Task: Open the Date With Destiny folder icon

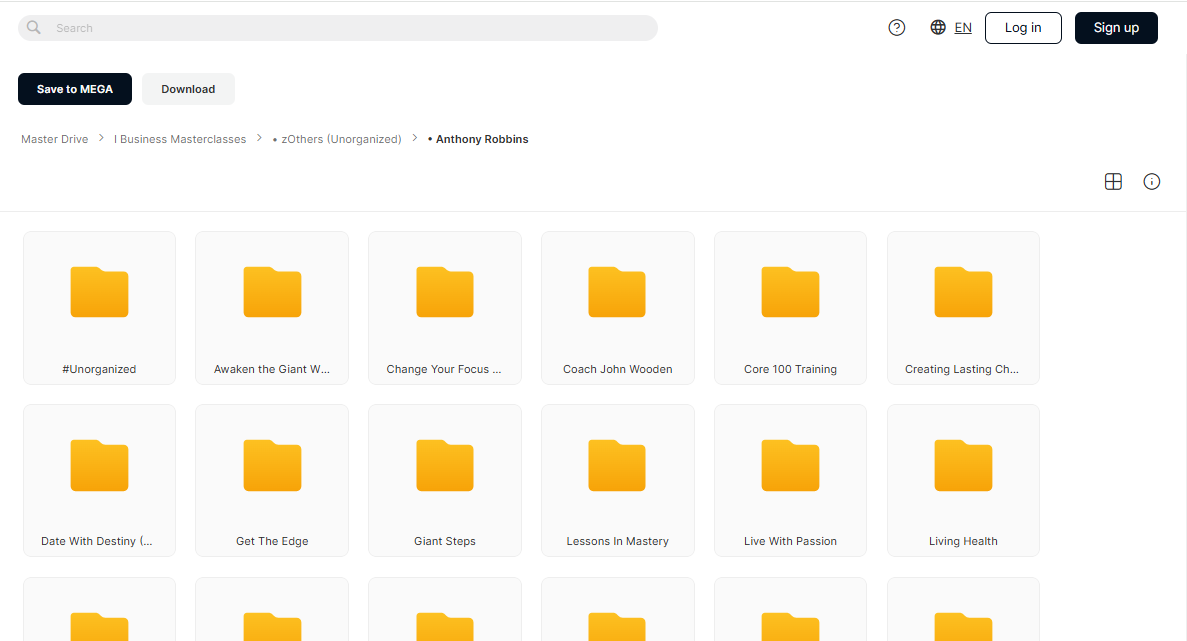Action: (x=99, y=465)
